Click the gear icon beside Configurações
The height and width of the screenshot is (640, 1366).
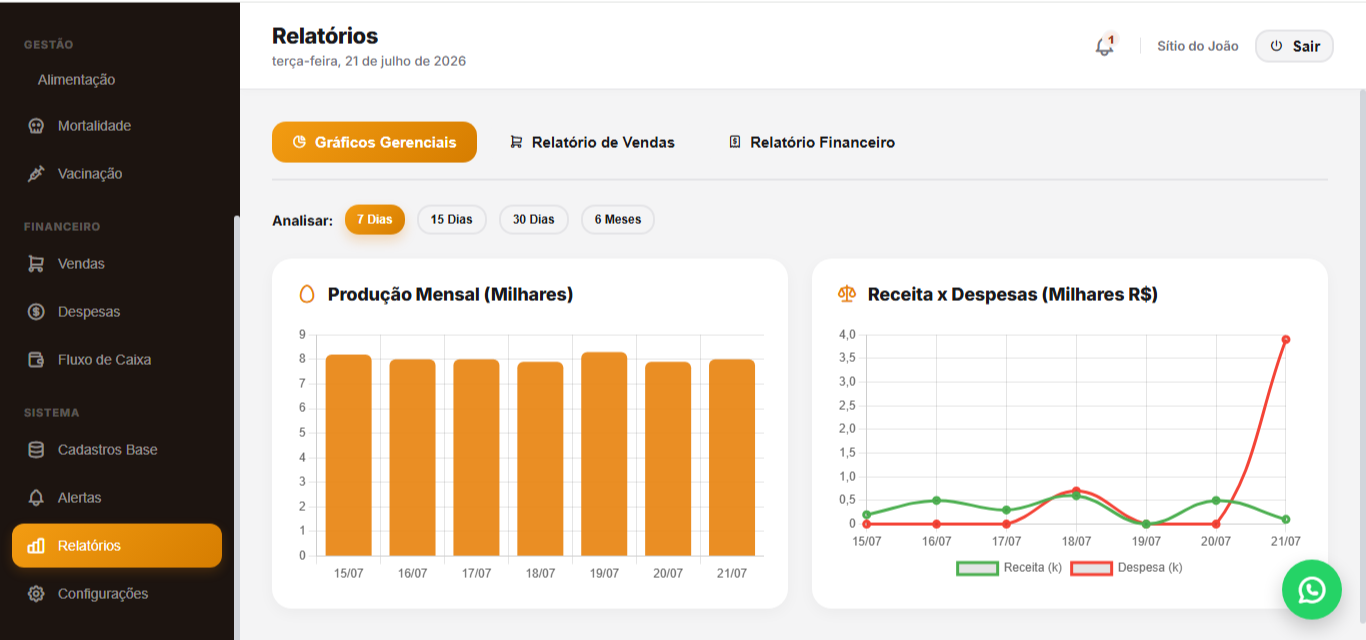tap(36, 594)
